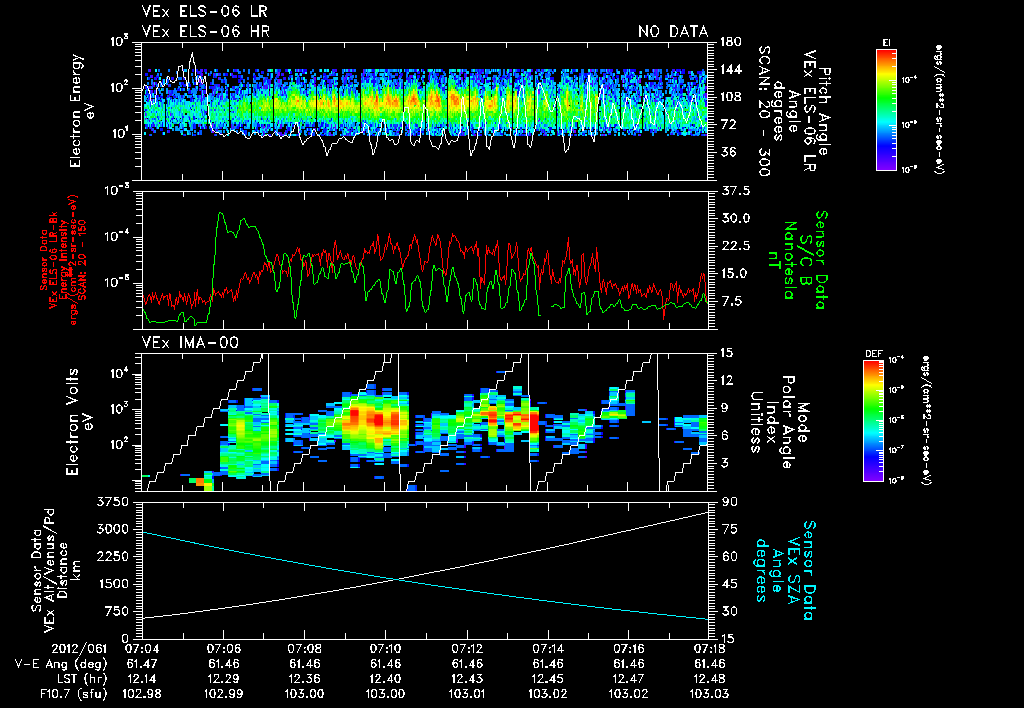Click the 'VEx ELS-06 HR' title text
Viewport: 1024px width, 708px height.
[206, 31]
